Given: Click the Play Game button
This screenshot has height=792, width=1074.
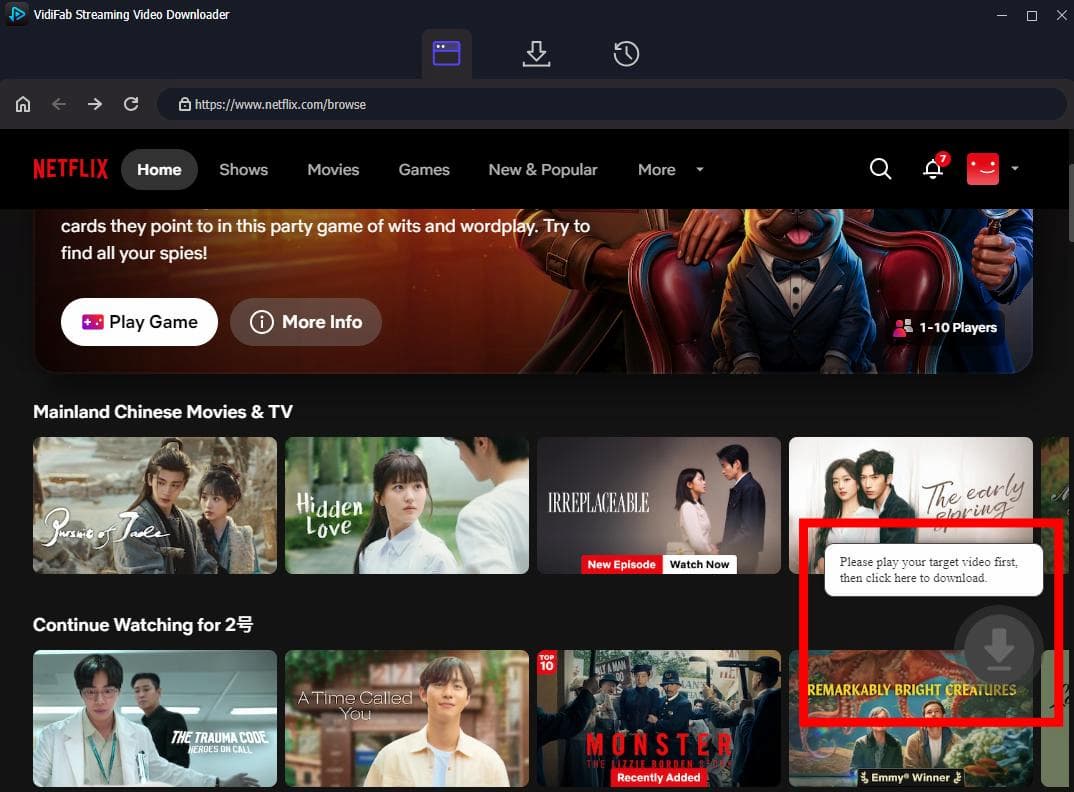Looking at the screenshot, I should 139,322.
